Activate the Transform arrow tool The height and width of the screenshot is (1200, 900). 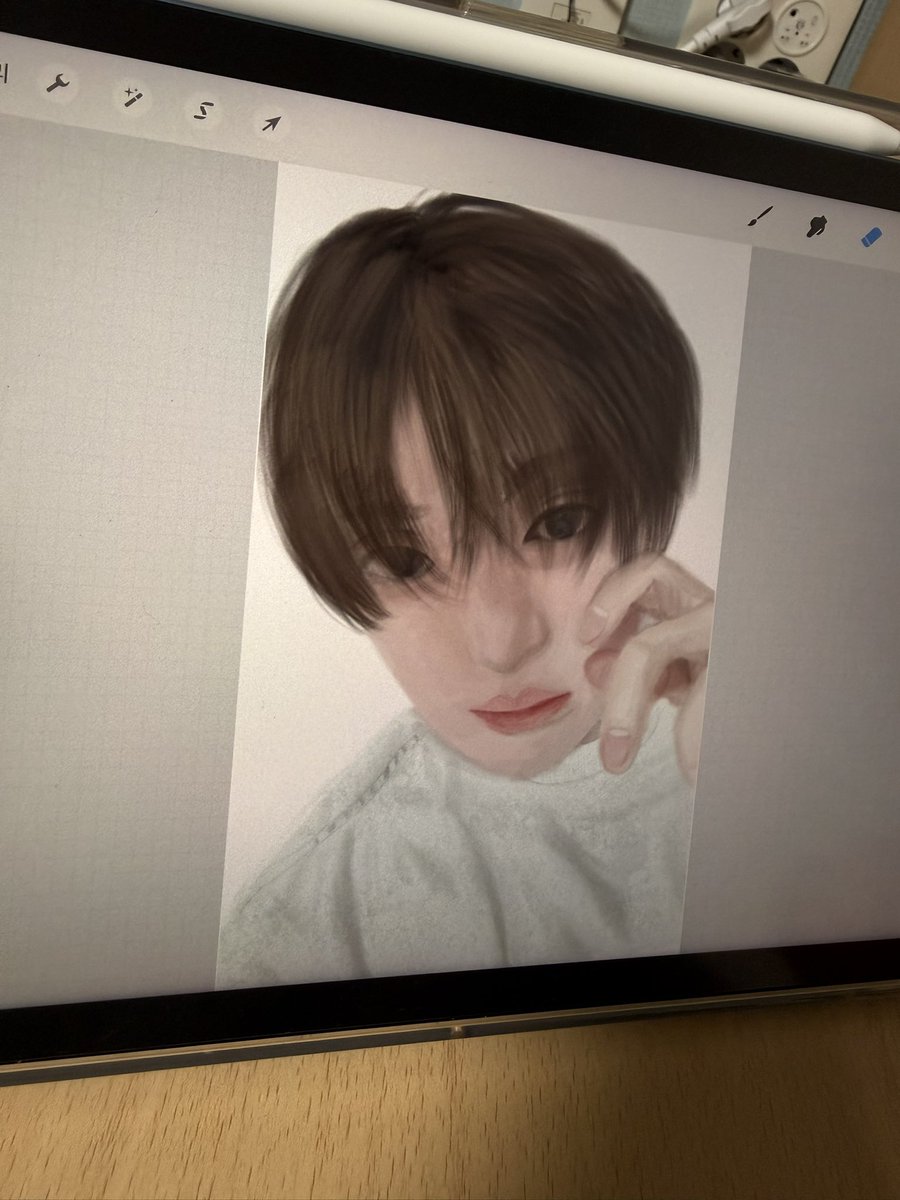click(271, 124)
